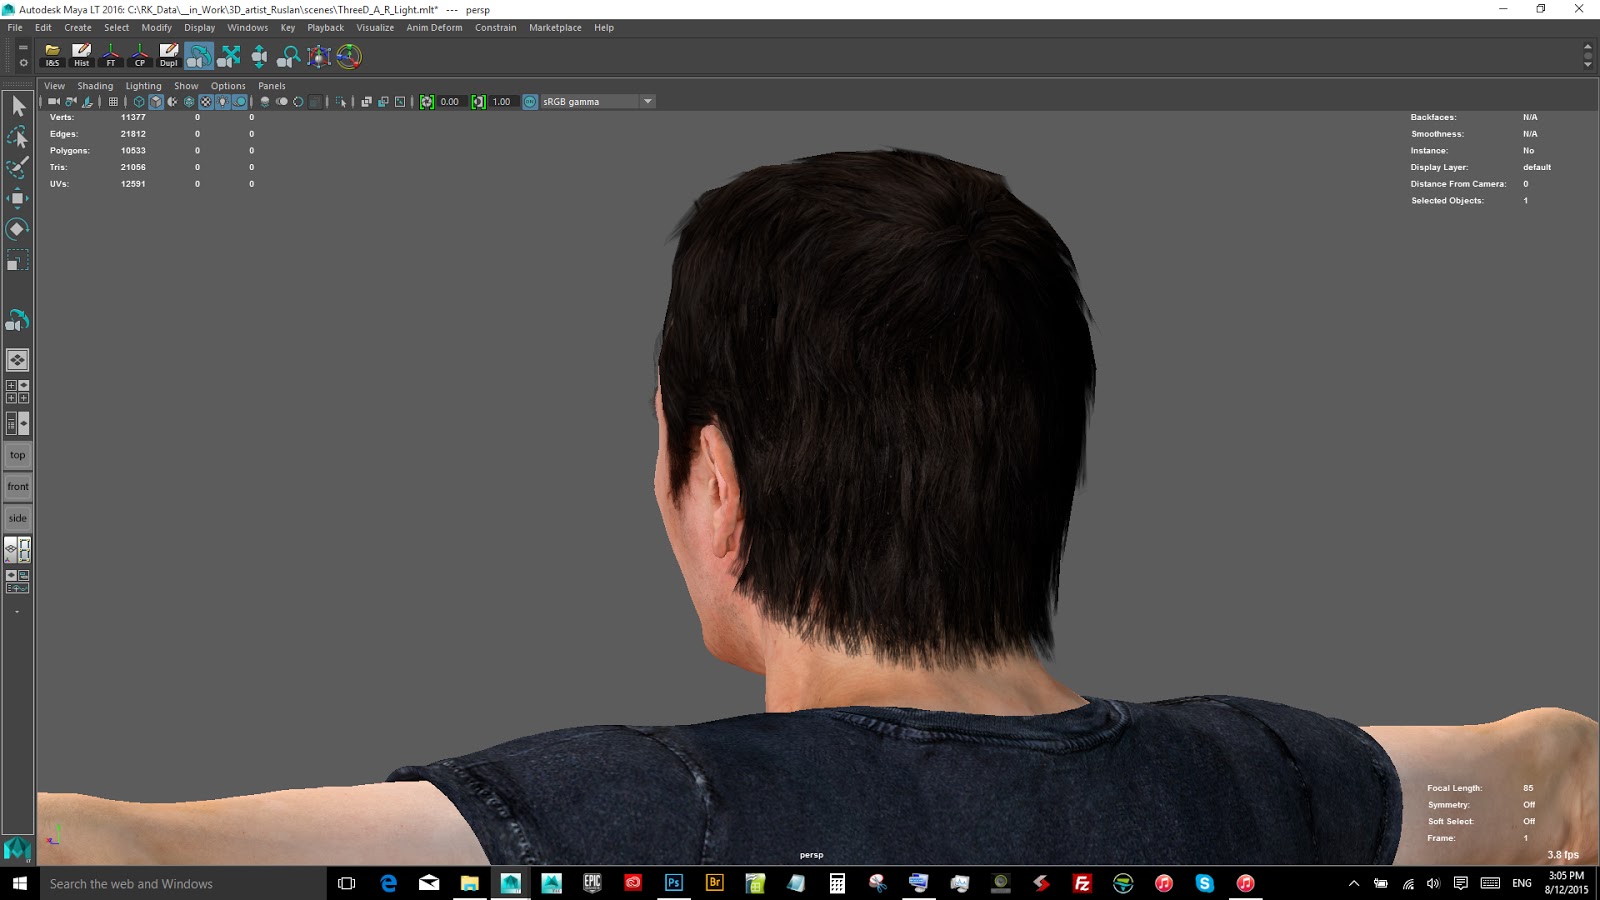The height and width of the screenshot is (900, 1600).
Task: Select the Scale tool
Action: point(18,260)
